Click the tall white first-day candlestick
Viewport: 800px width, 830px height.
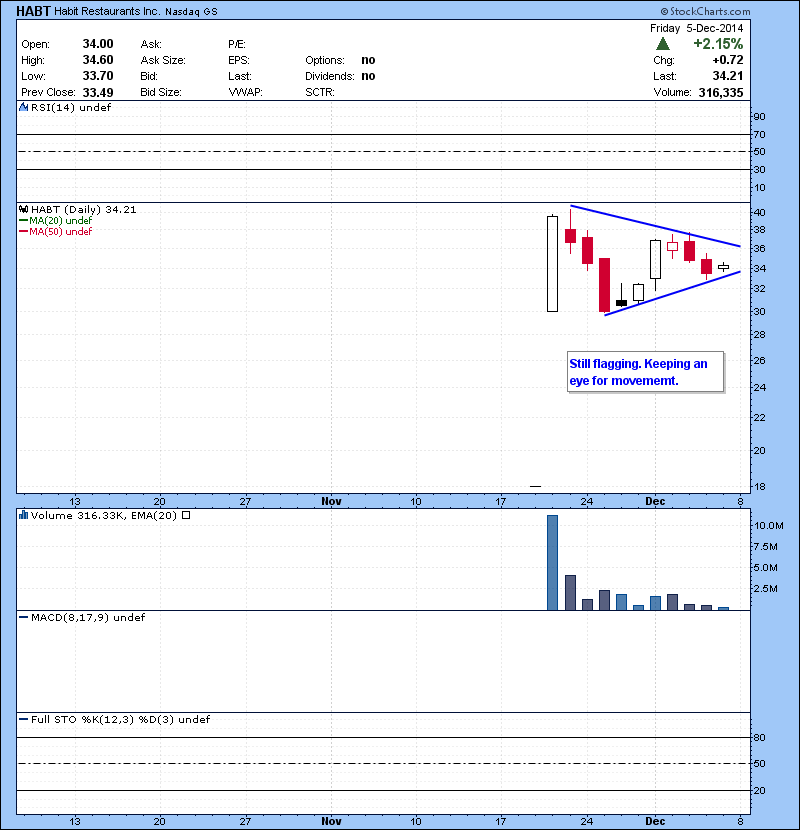[x=552, y=264]
